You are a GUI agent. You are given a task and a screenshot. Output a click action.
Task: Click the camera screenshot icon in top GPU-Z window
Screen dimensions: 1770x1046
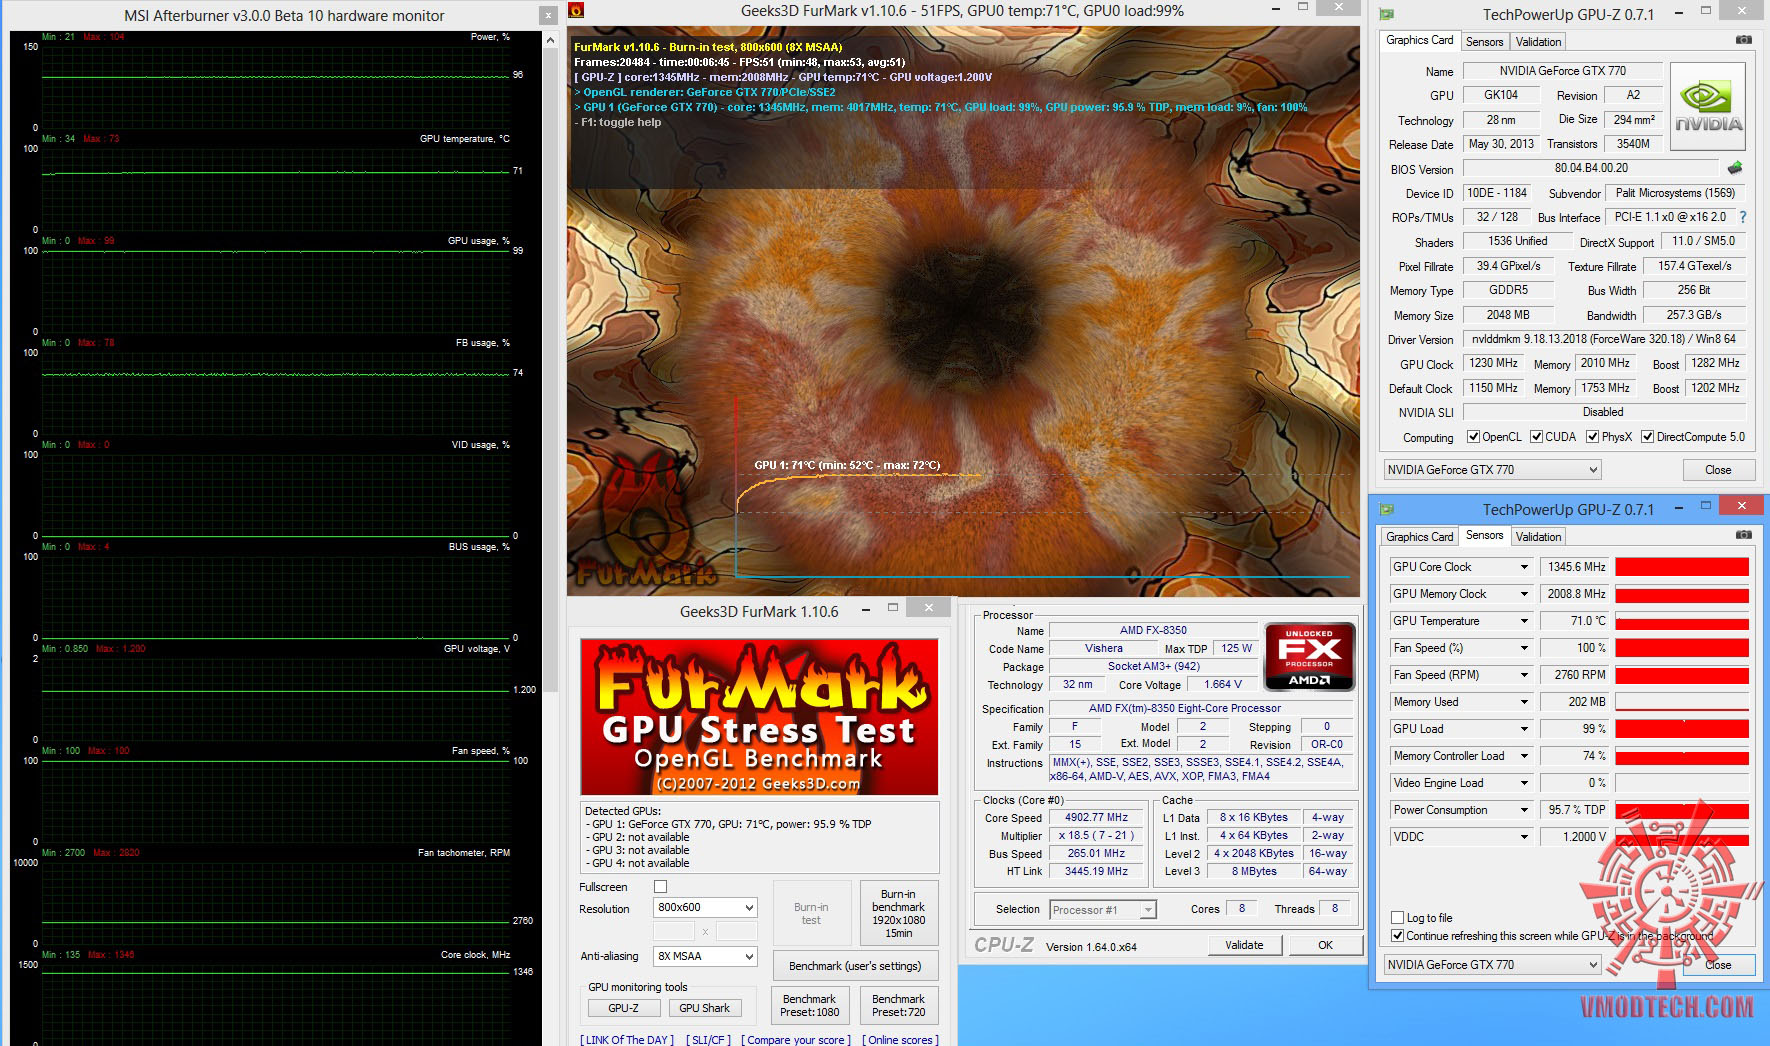coord(1743,40)
